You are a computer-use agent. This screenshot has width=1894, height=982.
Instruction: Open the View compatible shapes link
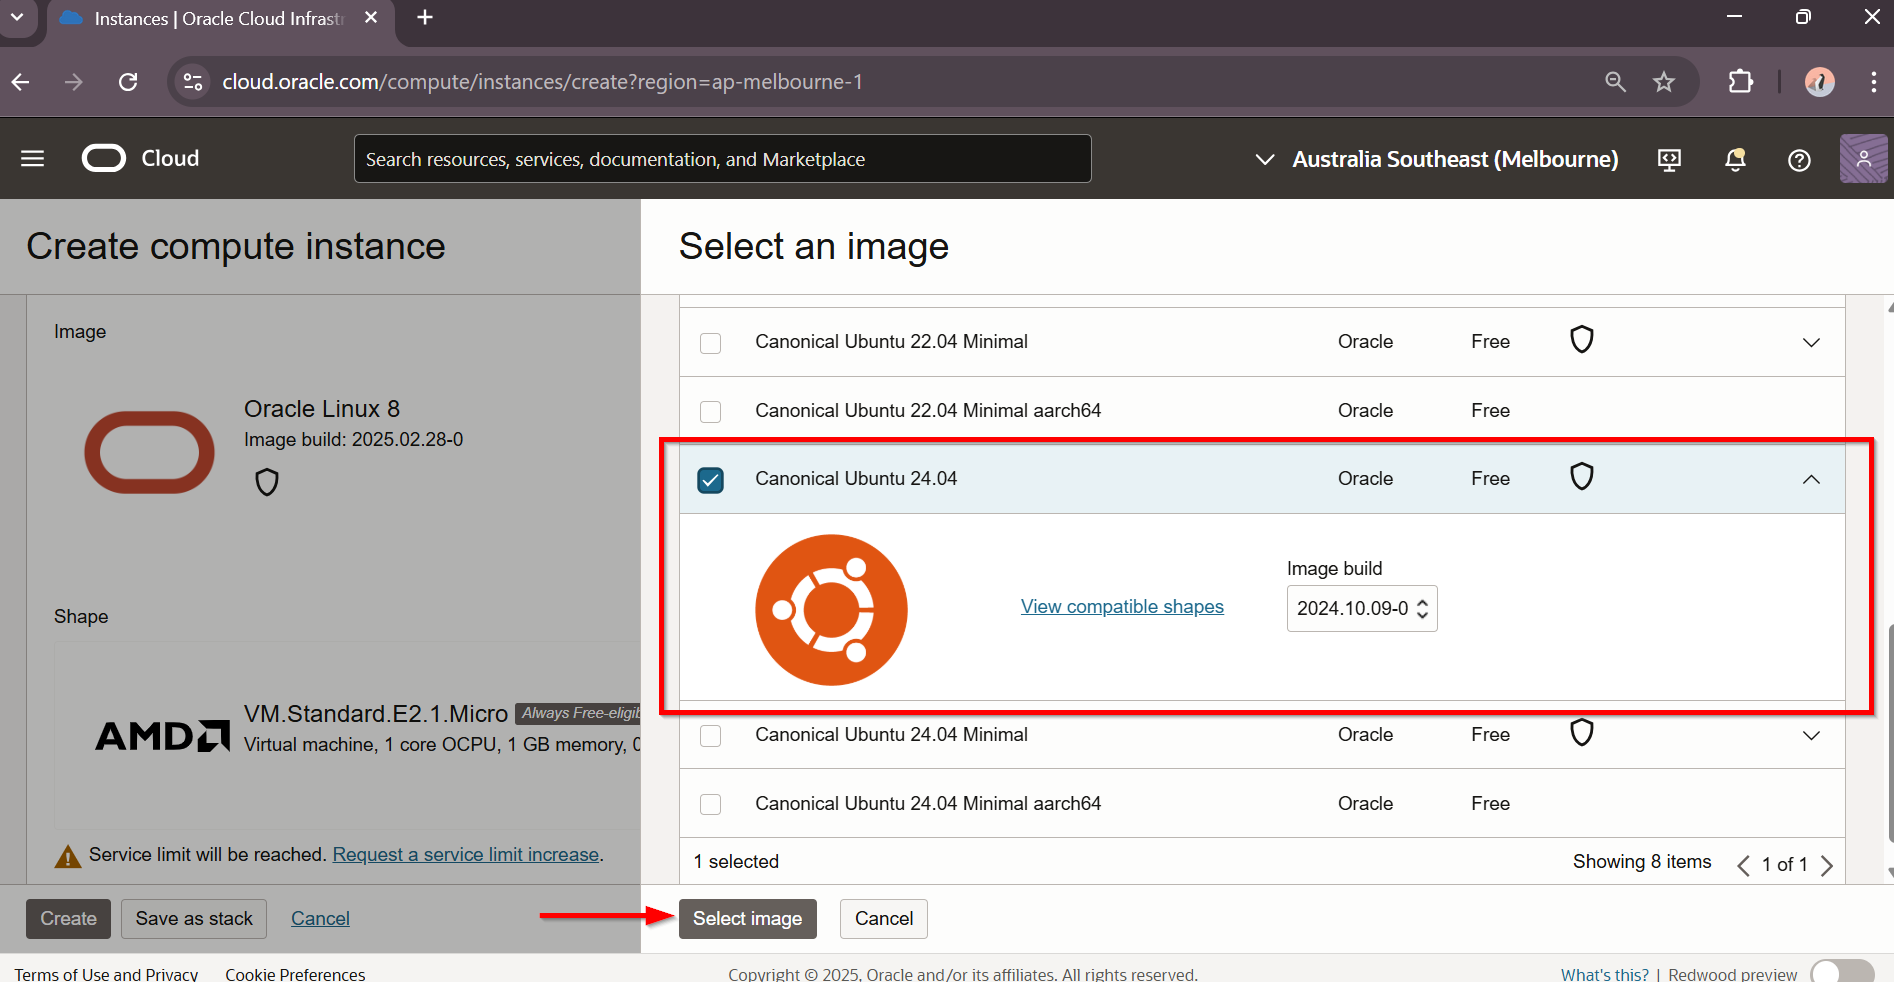(1121, 607)
